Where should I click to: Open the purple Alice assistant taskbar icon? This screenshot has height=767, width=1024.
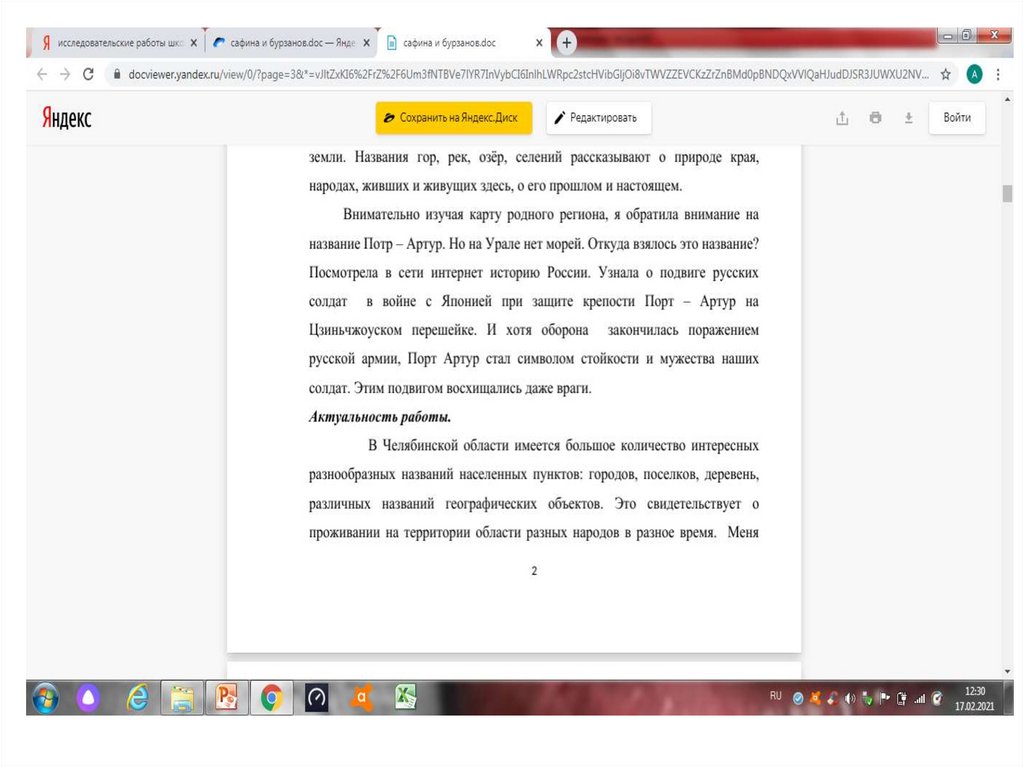click(88, 698)
